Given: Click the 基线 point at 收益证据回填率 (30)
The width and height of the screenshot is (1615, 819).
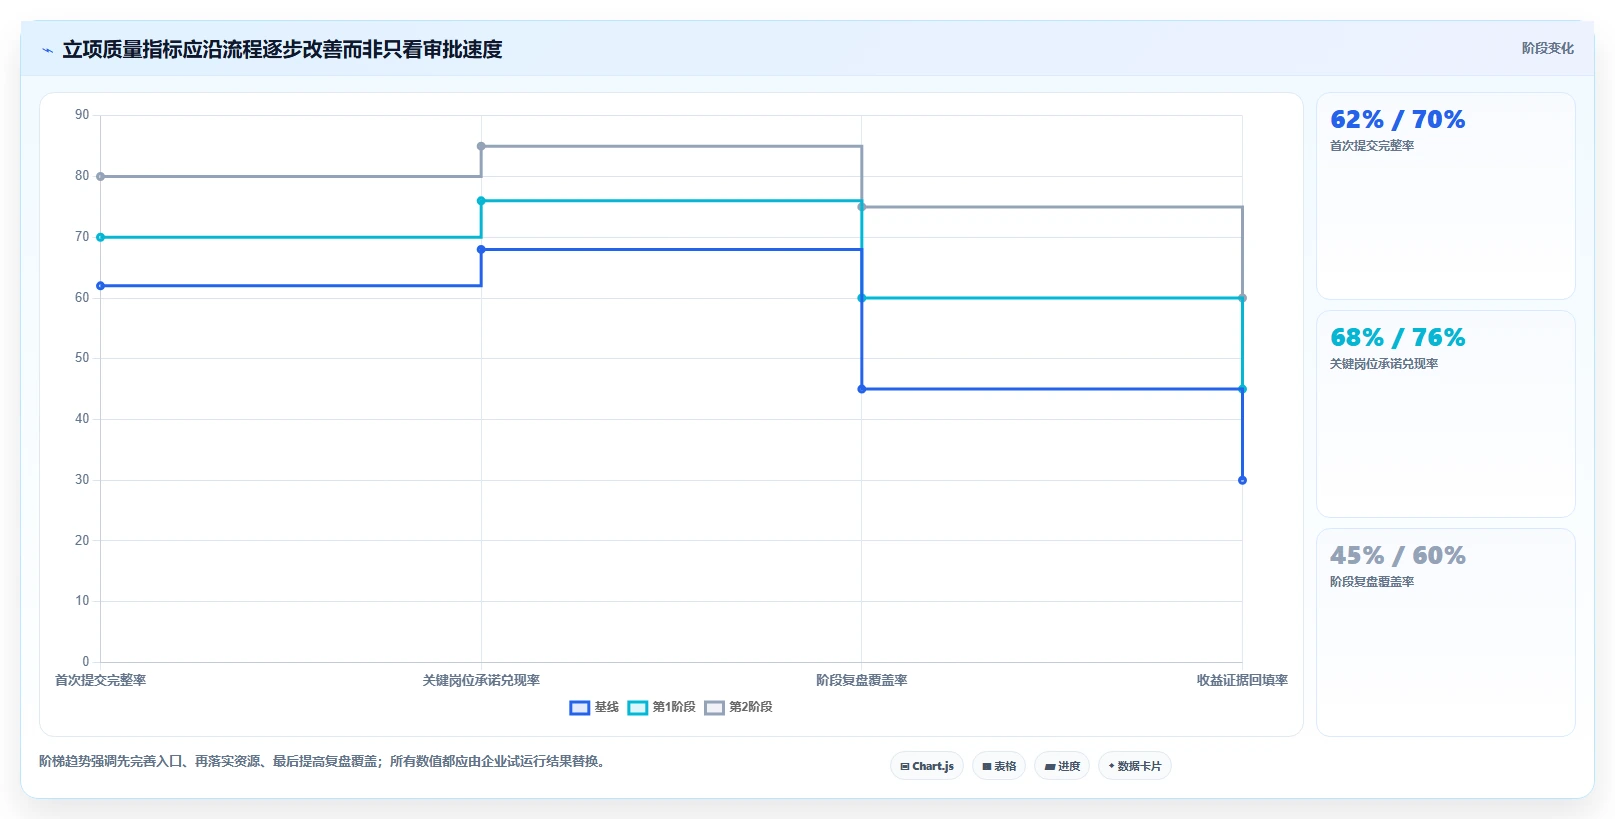Looking at the screenshot, I should (1242, 480).
